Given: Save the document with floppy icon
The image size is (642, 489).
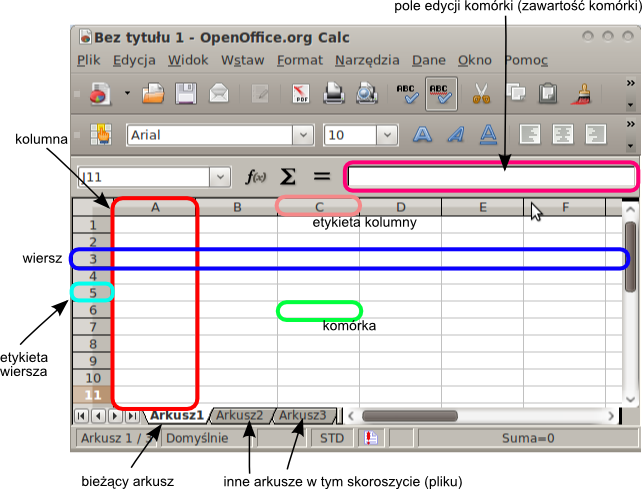Looking at the screenshot, I should pos(186,93).
